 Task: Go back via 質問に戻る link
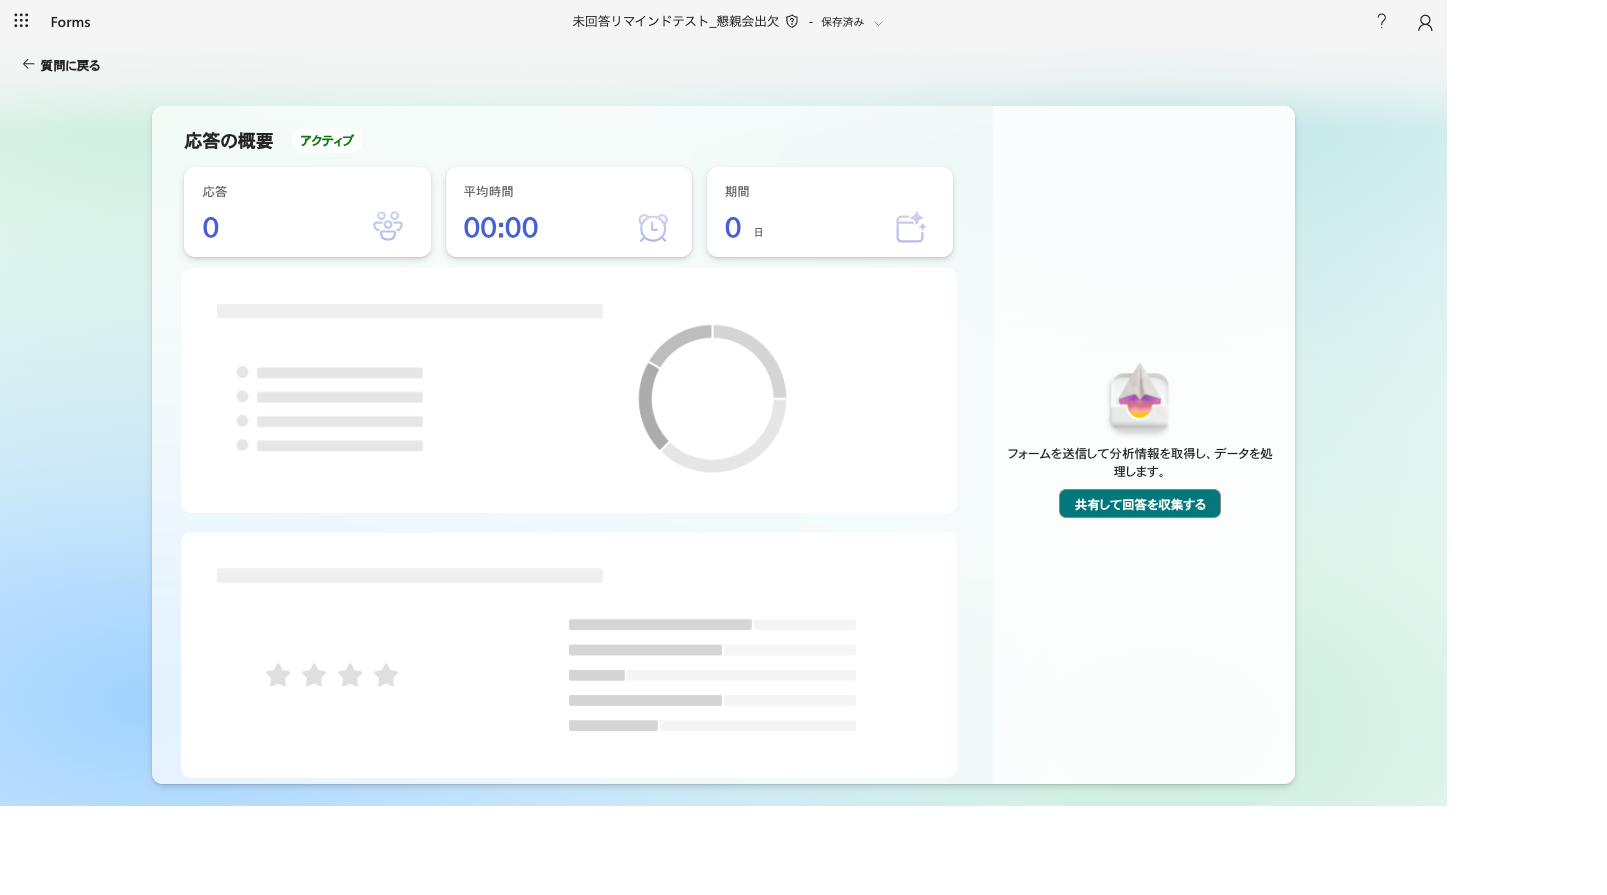(61, 65)
